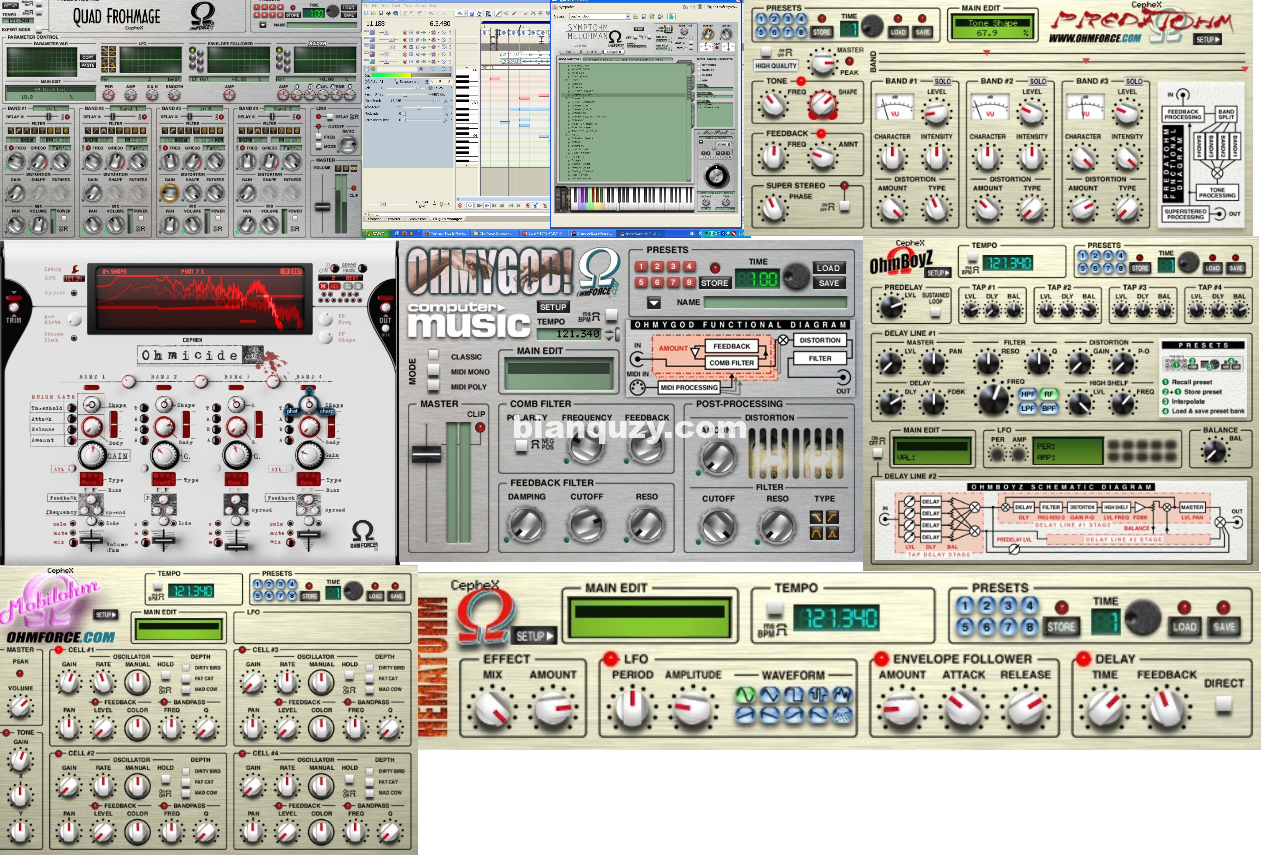Click the HPF filter button in OhmBoyz
This screenshot has height=859, width=1261.
(x=1028, y=394)
